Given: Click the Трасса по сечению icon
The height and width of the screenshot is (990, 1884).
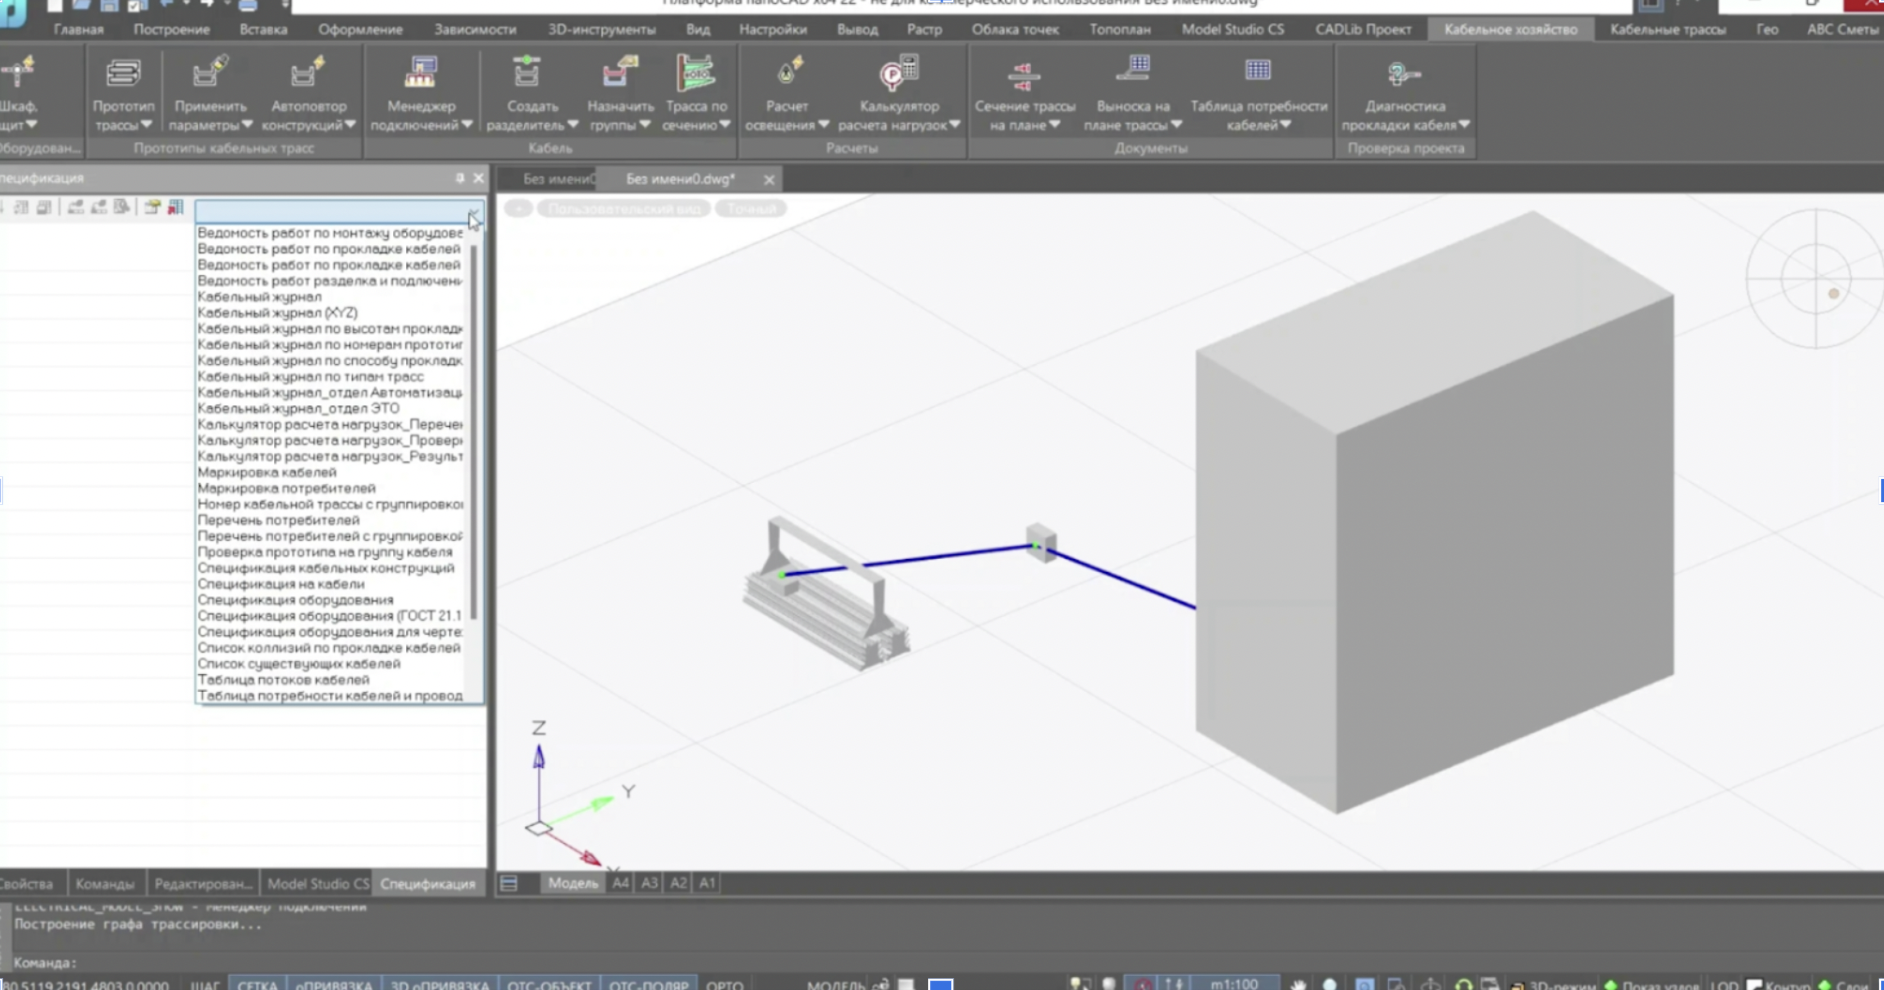Looking at the screenshot, I should pyautogui.click(x=696, y=74).
